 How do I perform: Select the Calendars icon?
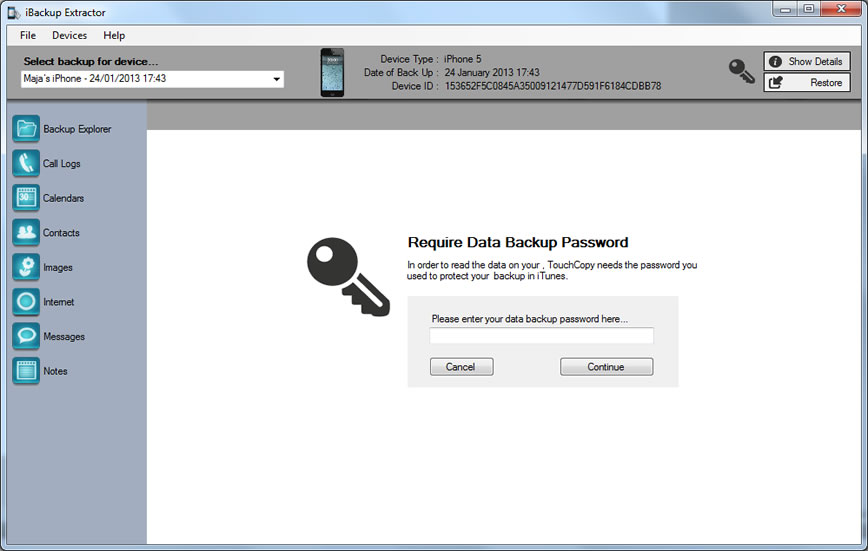26,198
